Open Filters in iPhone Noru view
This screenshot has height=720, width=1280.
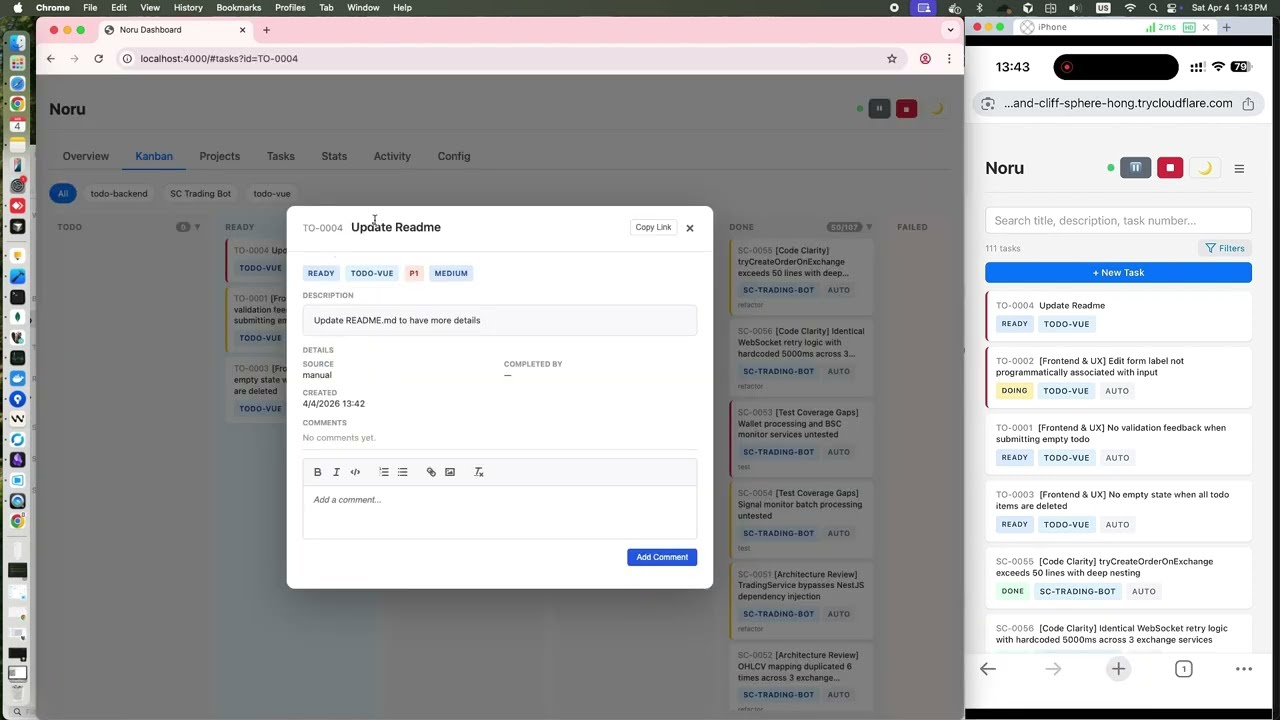tap(1225, 248)
